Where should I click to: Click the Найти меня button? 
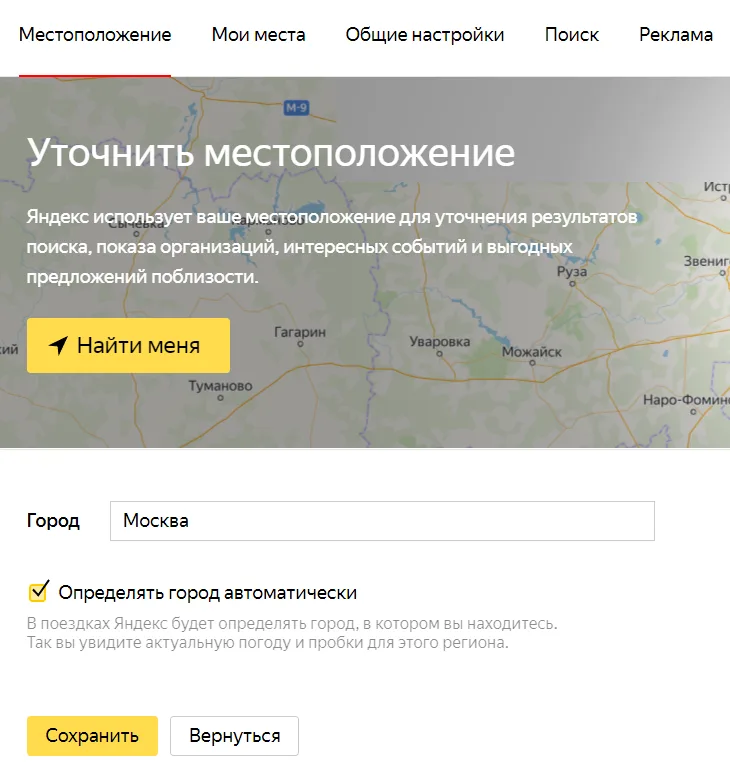tap(128, 345)
